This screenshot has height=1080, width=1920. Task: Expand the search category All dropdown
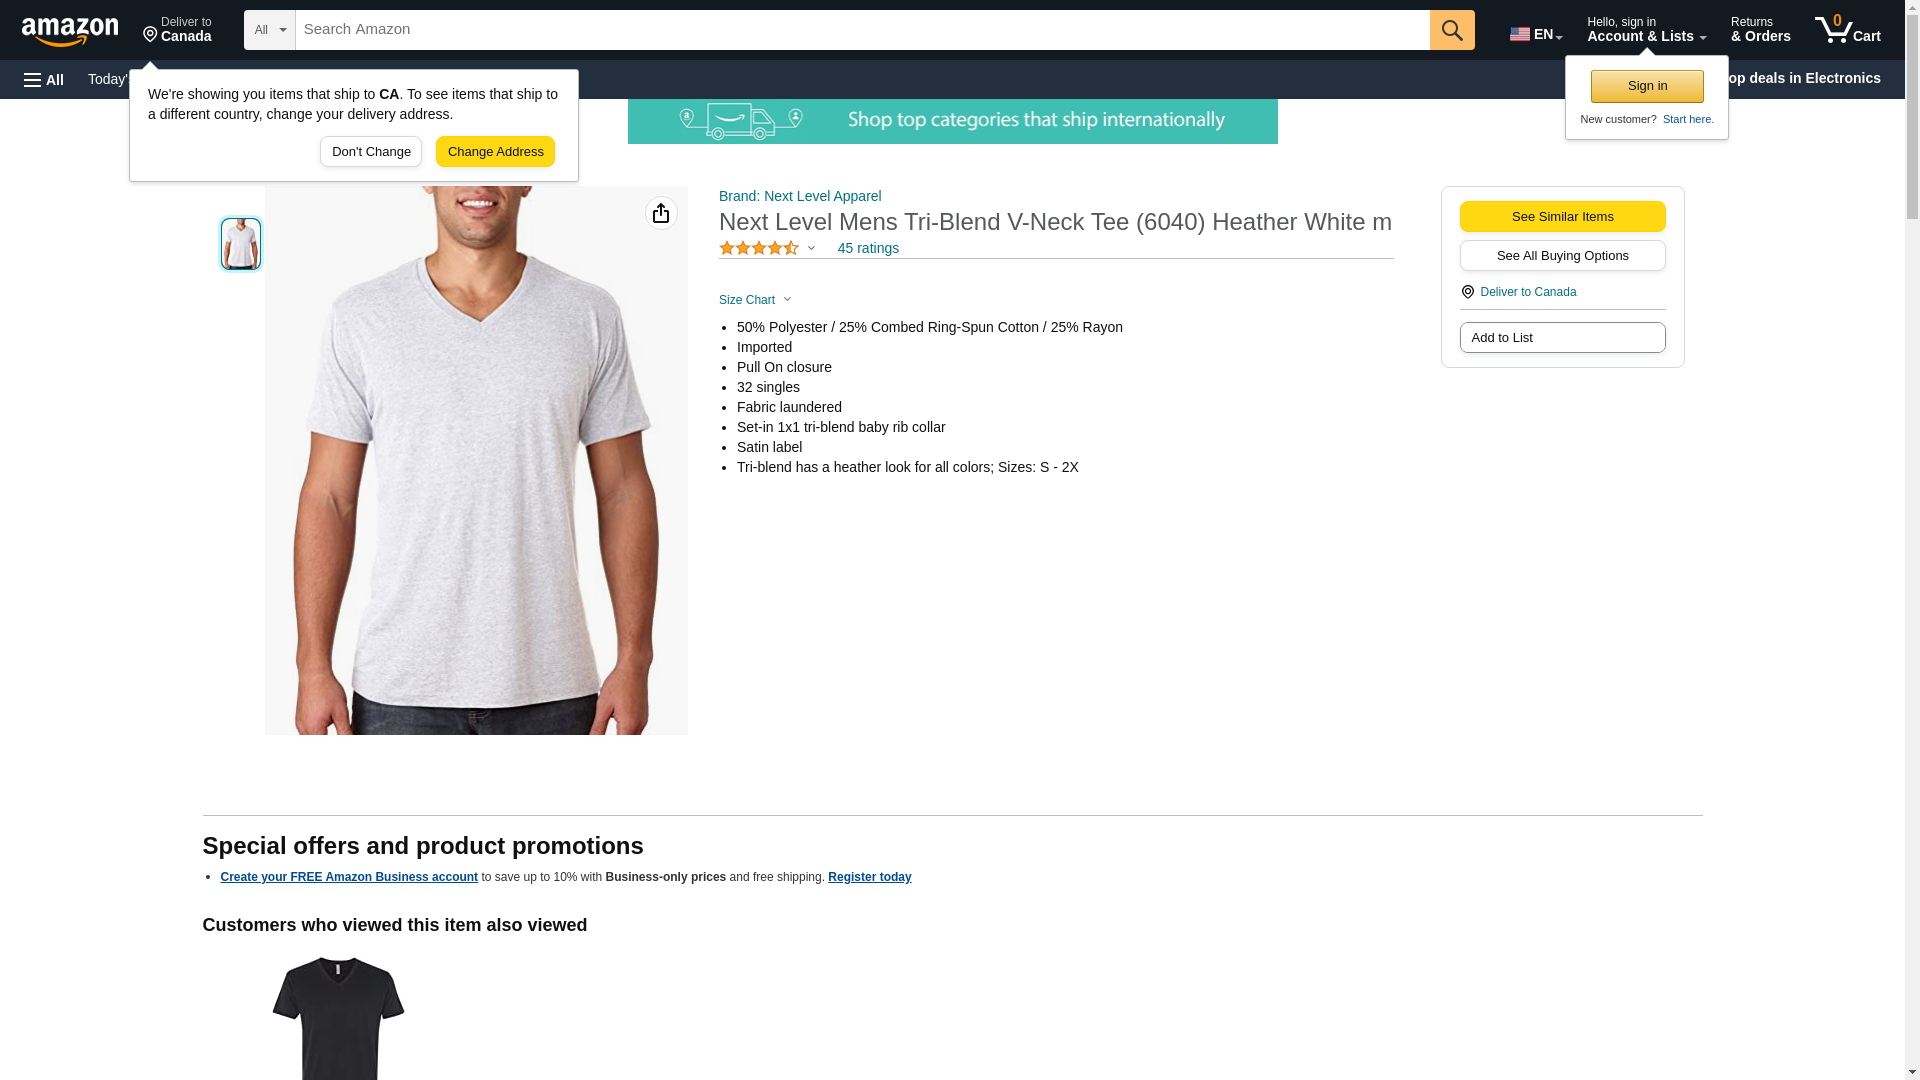pyautogui.click(x=270, y=30)
